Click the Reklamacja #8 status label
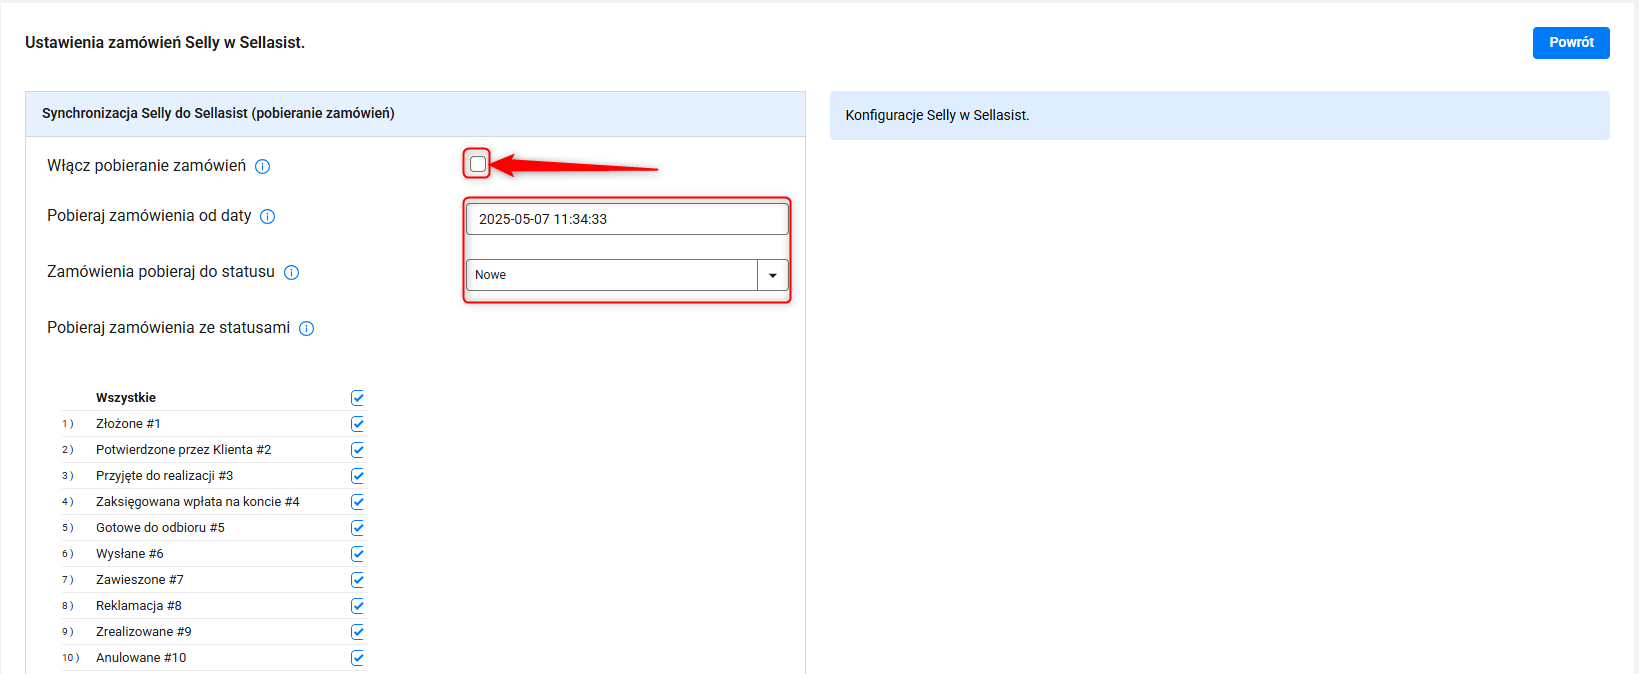Screen dimensions: 1639x674 139,606
